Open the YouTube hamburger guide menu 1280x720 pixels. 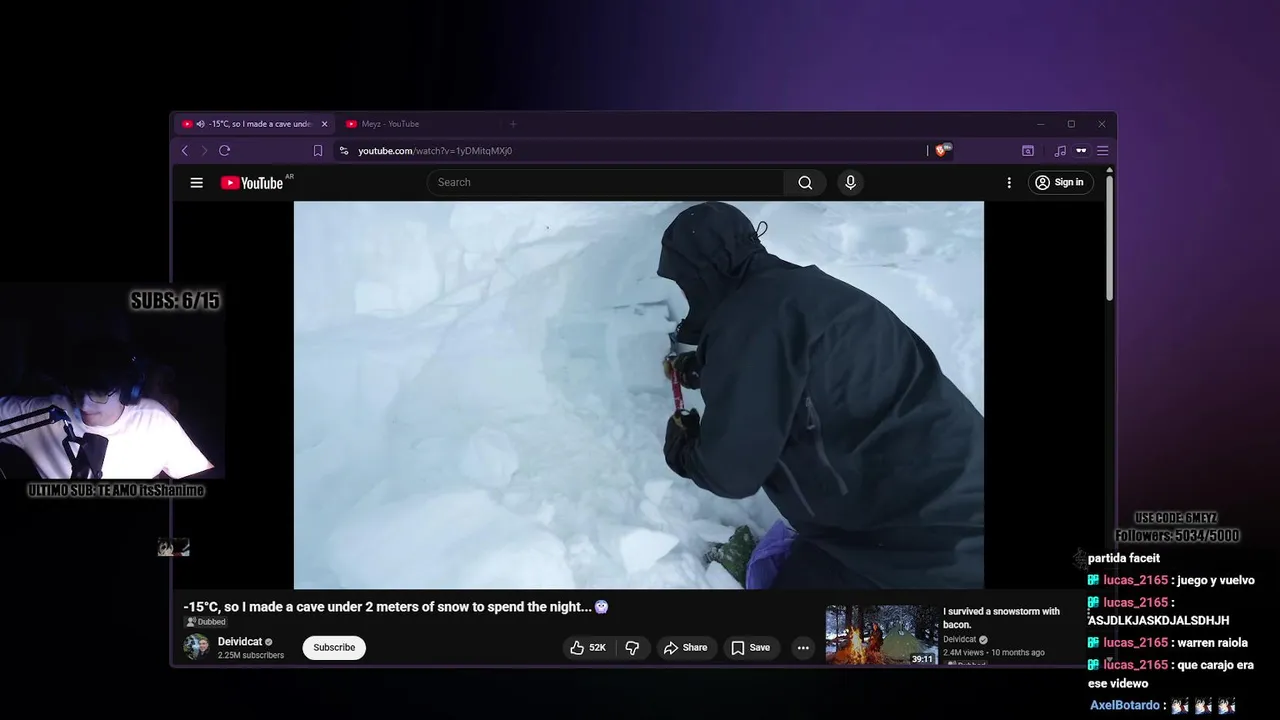[197, 183]
